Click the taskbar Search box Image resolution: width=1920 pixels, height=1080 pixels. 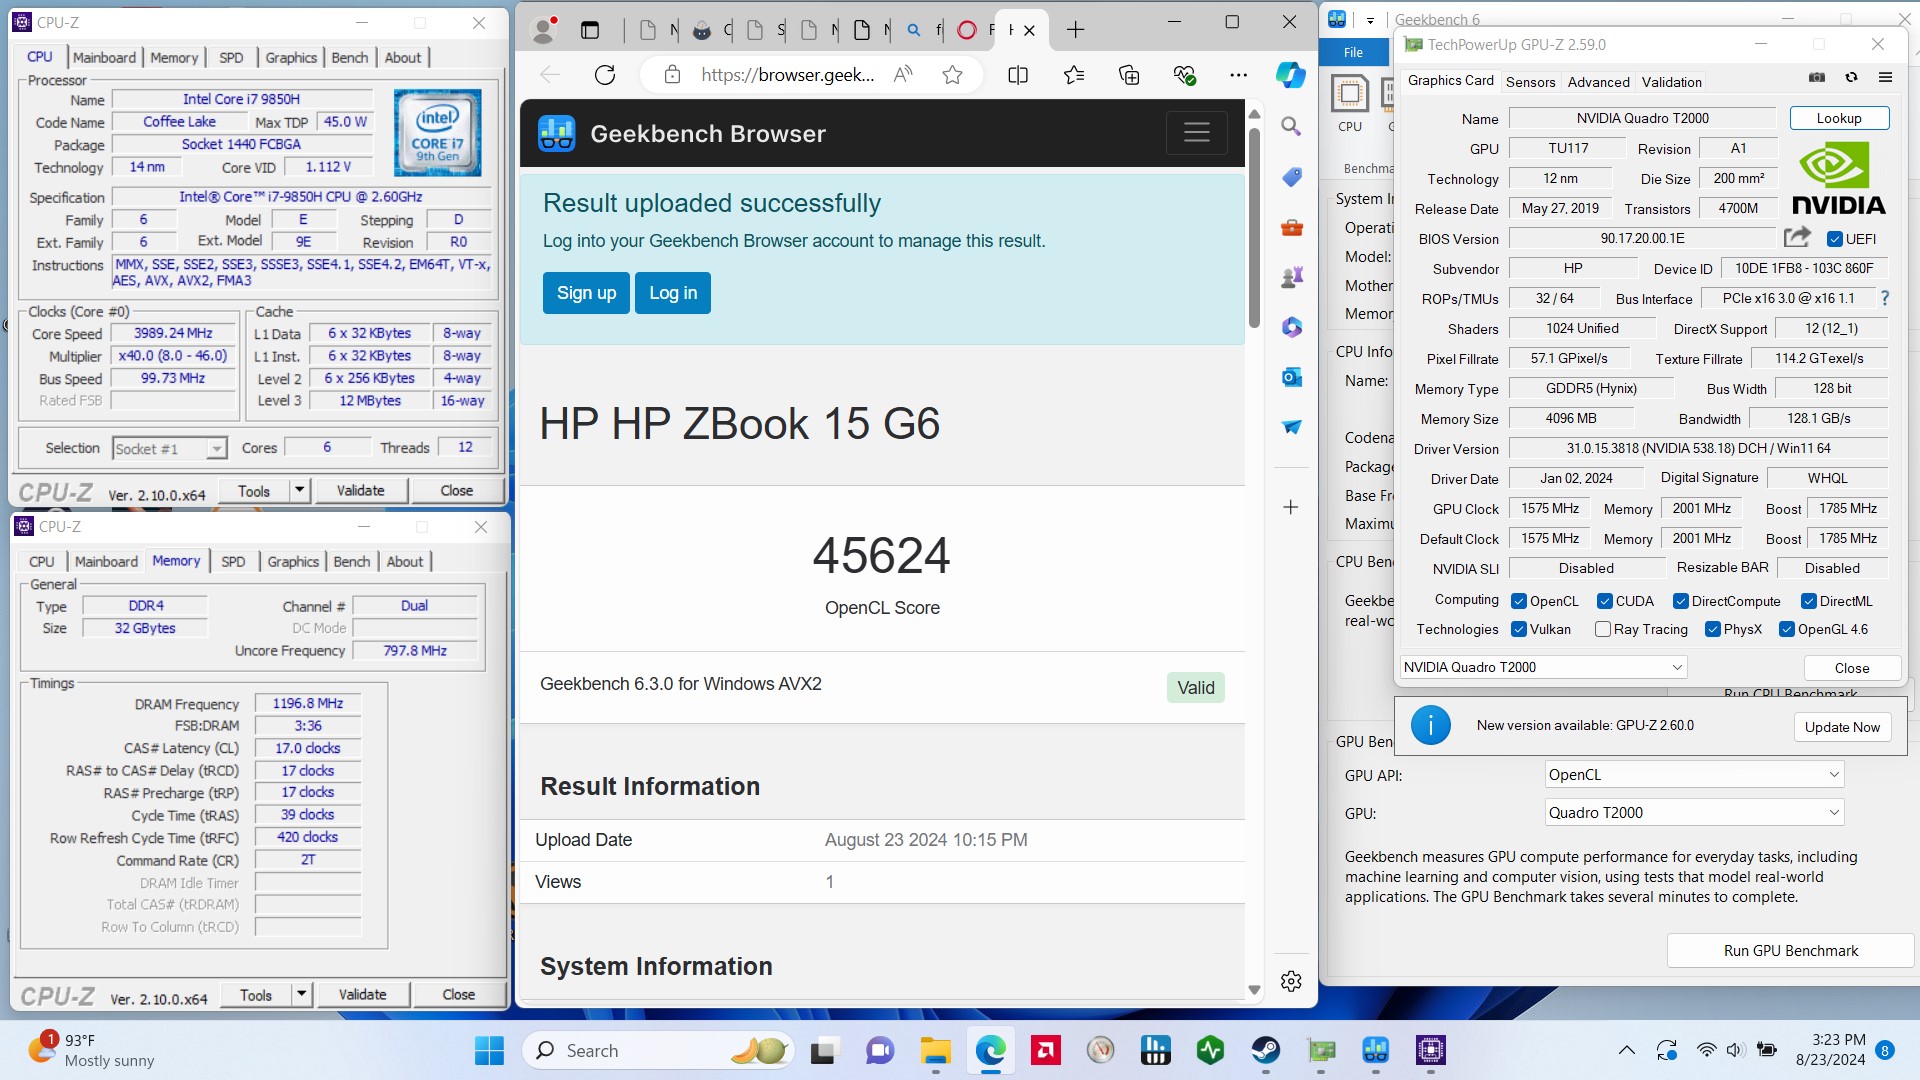pos(658,1050)
